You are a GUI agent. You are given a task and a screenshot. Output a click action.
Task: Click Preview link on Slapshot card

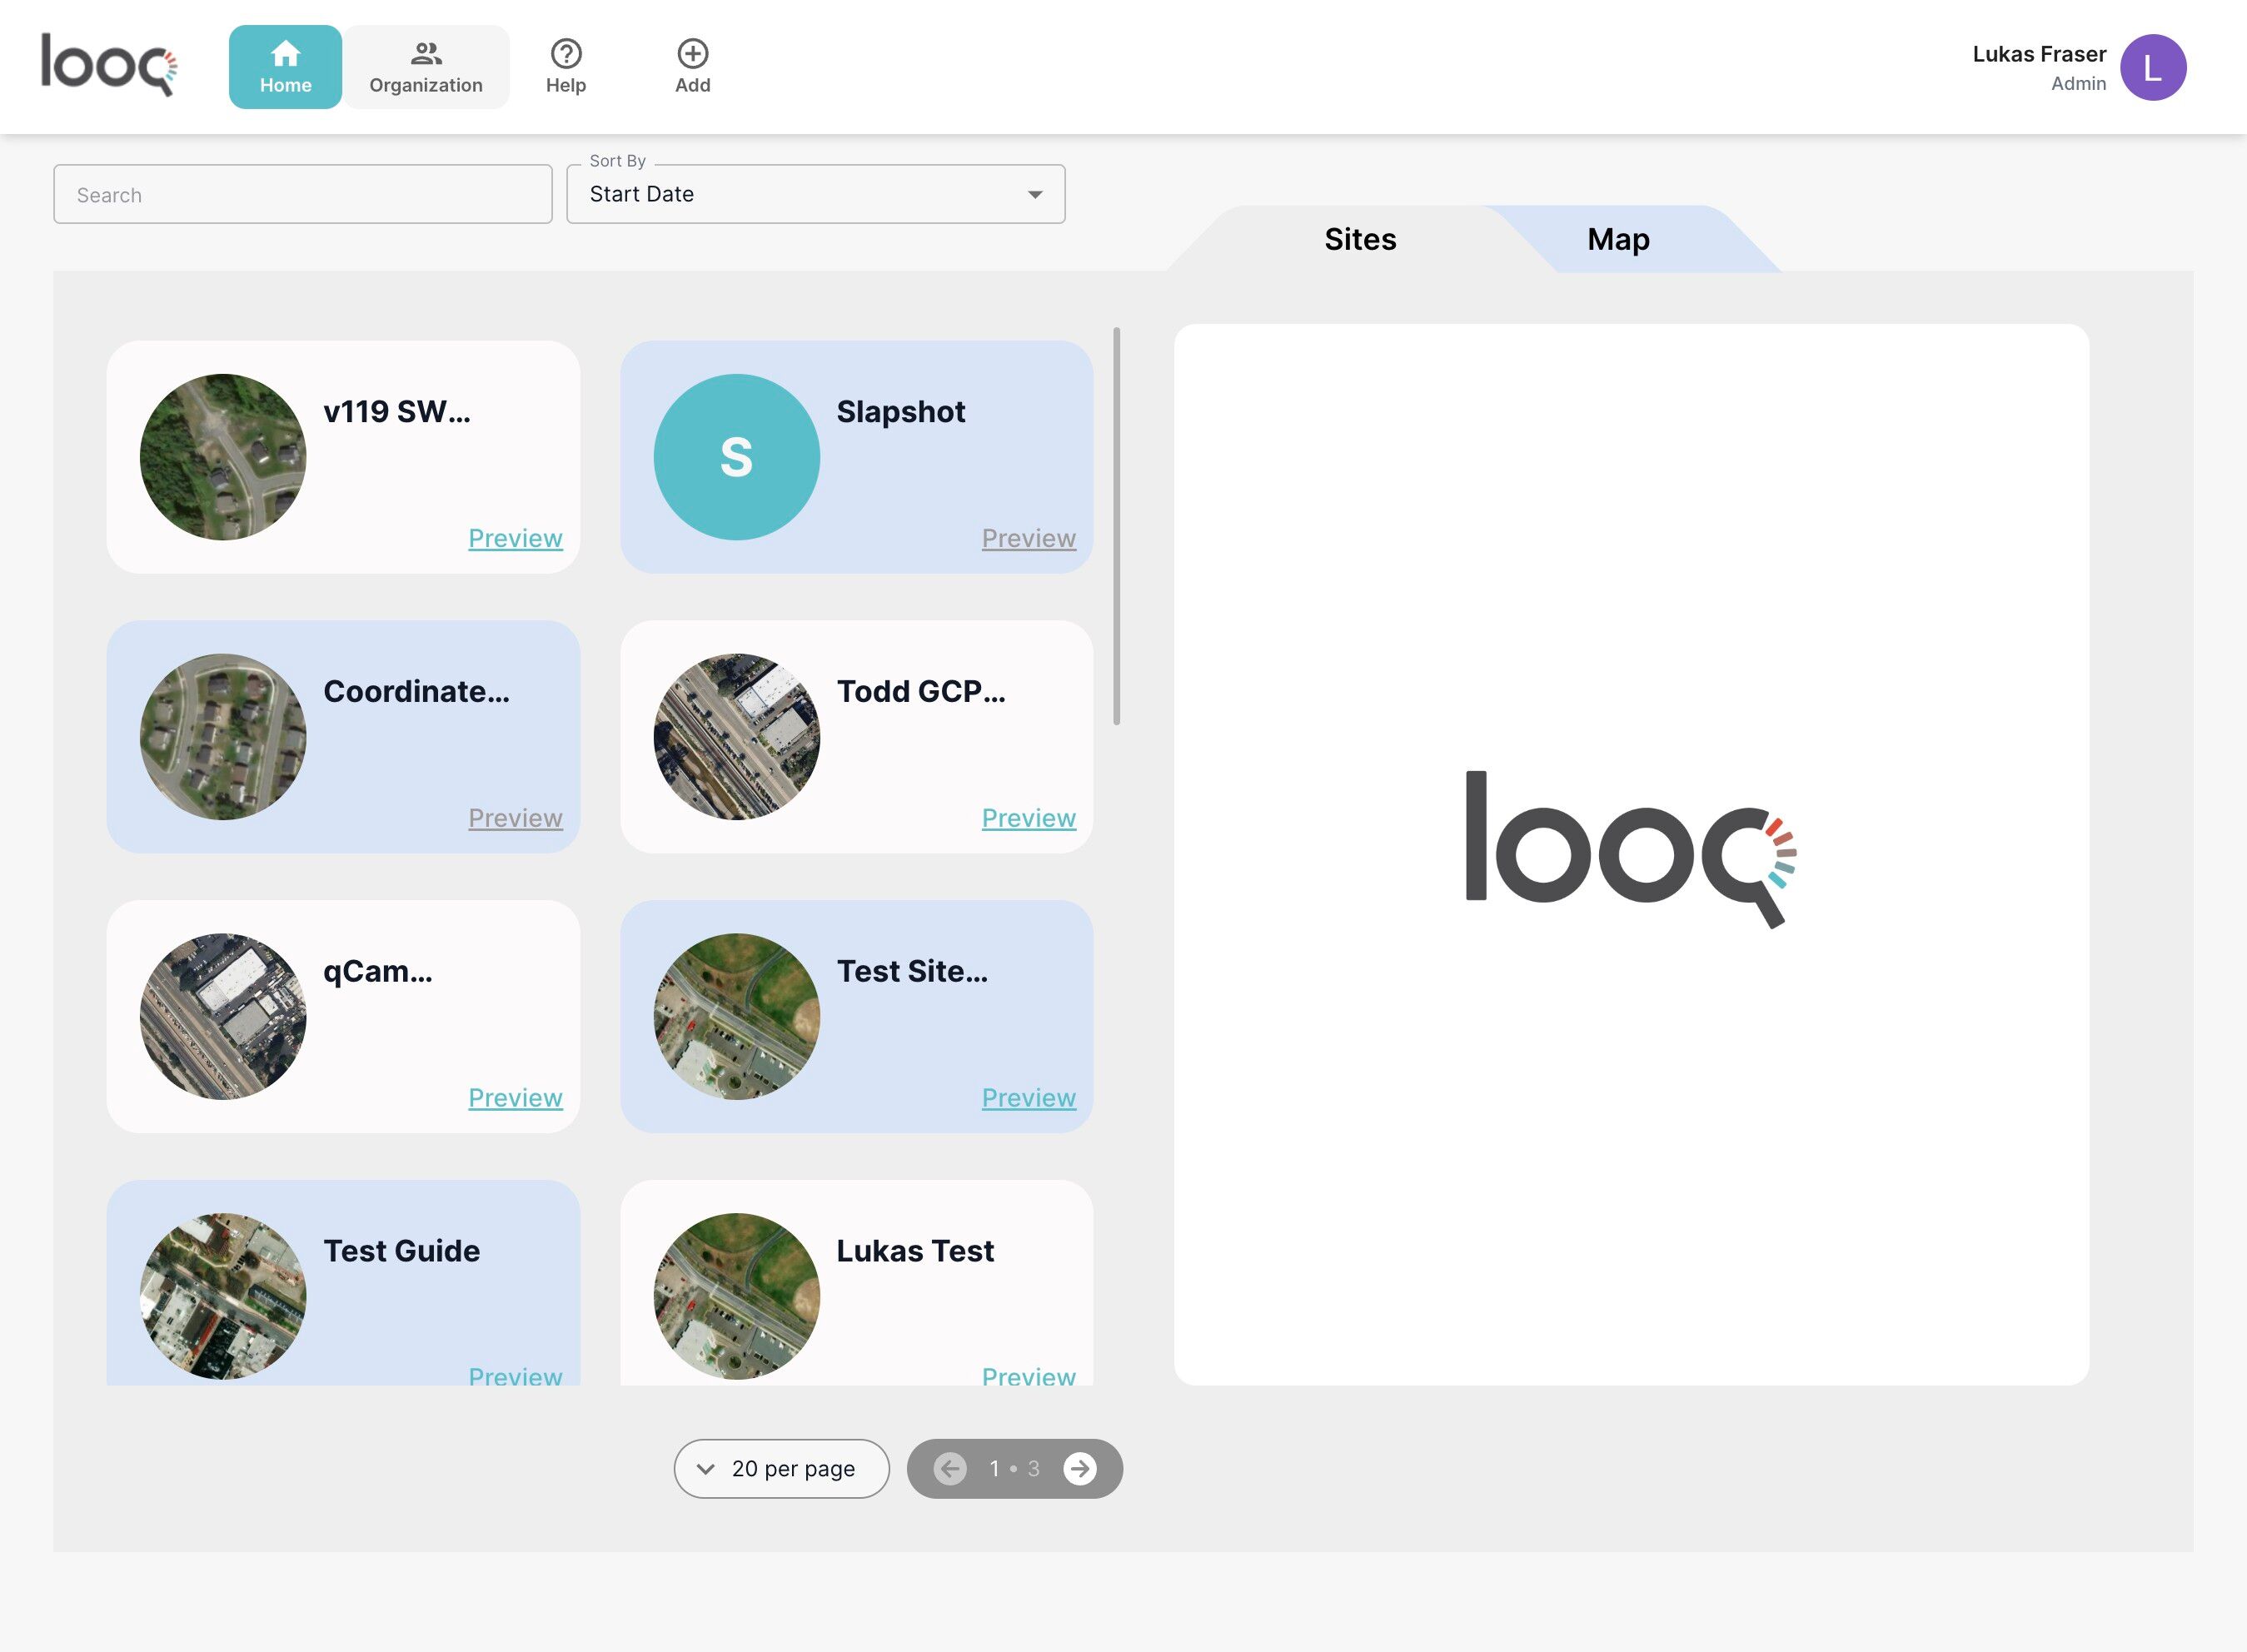click(1028, 538)
